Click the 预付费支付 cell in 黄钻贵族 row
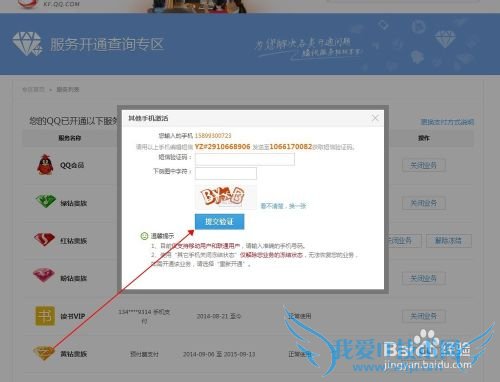The width and height of the screenshot is (500, 382). (144, 354)
